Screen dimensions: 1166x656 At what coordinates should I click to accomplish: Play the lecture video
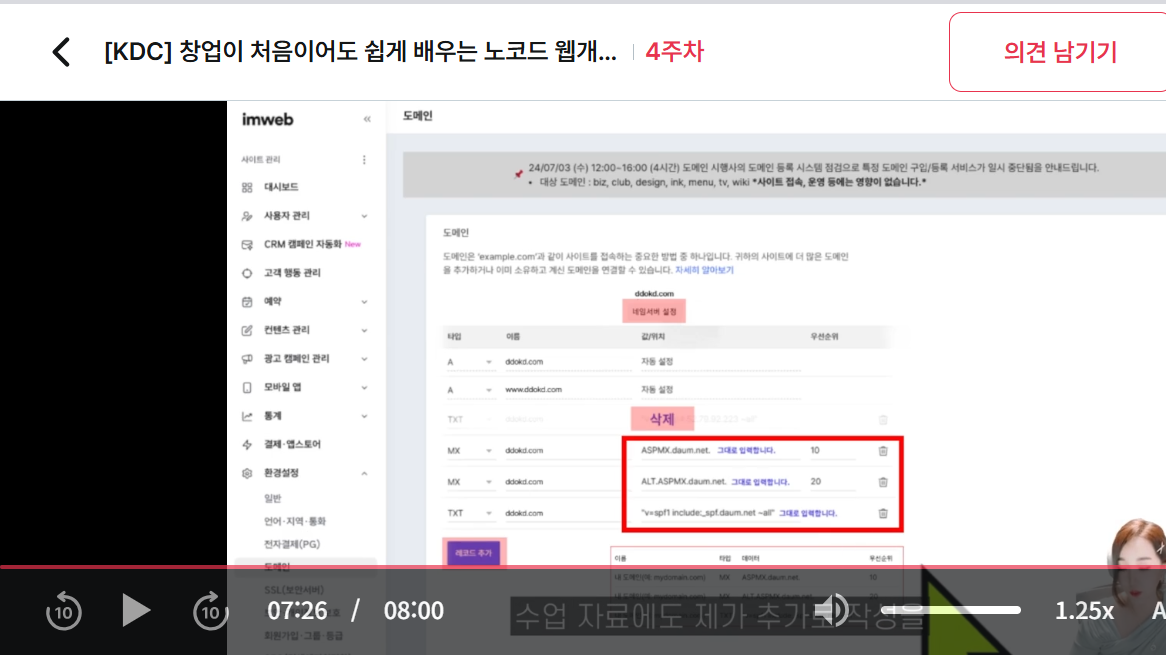(135, 611)
